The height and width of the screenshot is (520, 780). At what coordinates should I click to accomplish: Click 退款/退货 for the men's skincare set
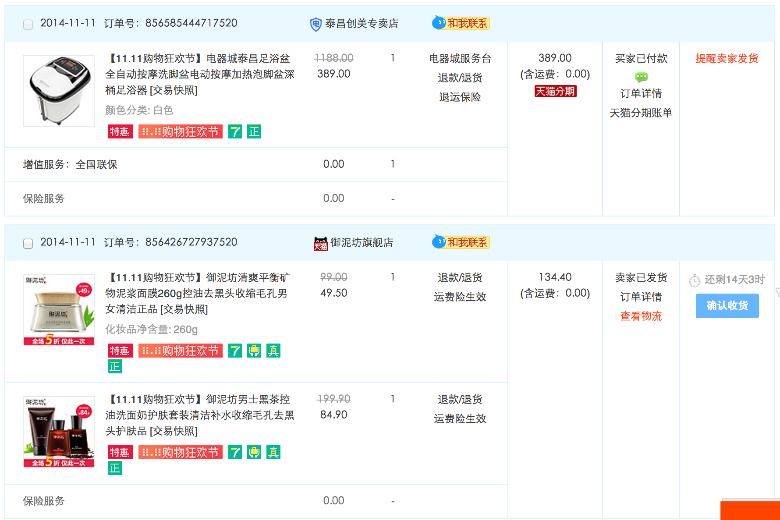[x=460, y=399]
